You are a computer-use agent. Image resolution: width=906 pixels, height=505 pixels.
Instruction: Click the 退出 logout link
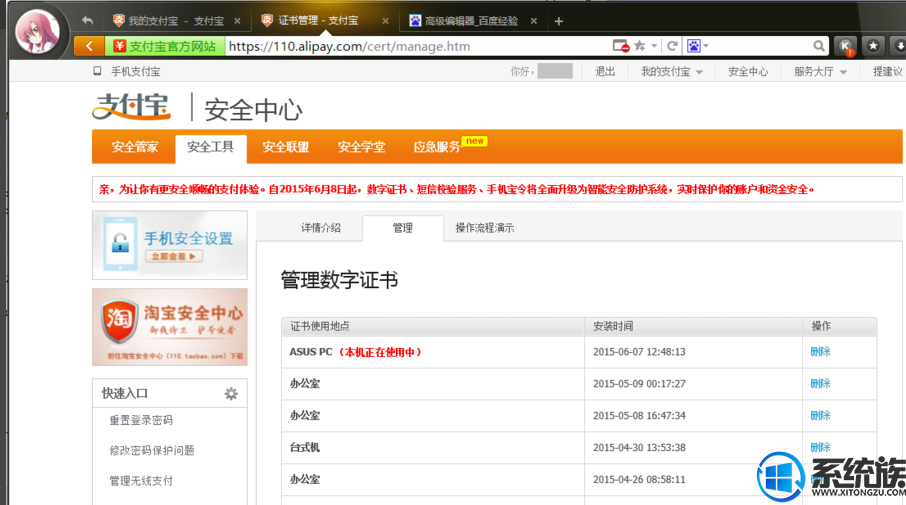[x=605, y=72]
